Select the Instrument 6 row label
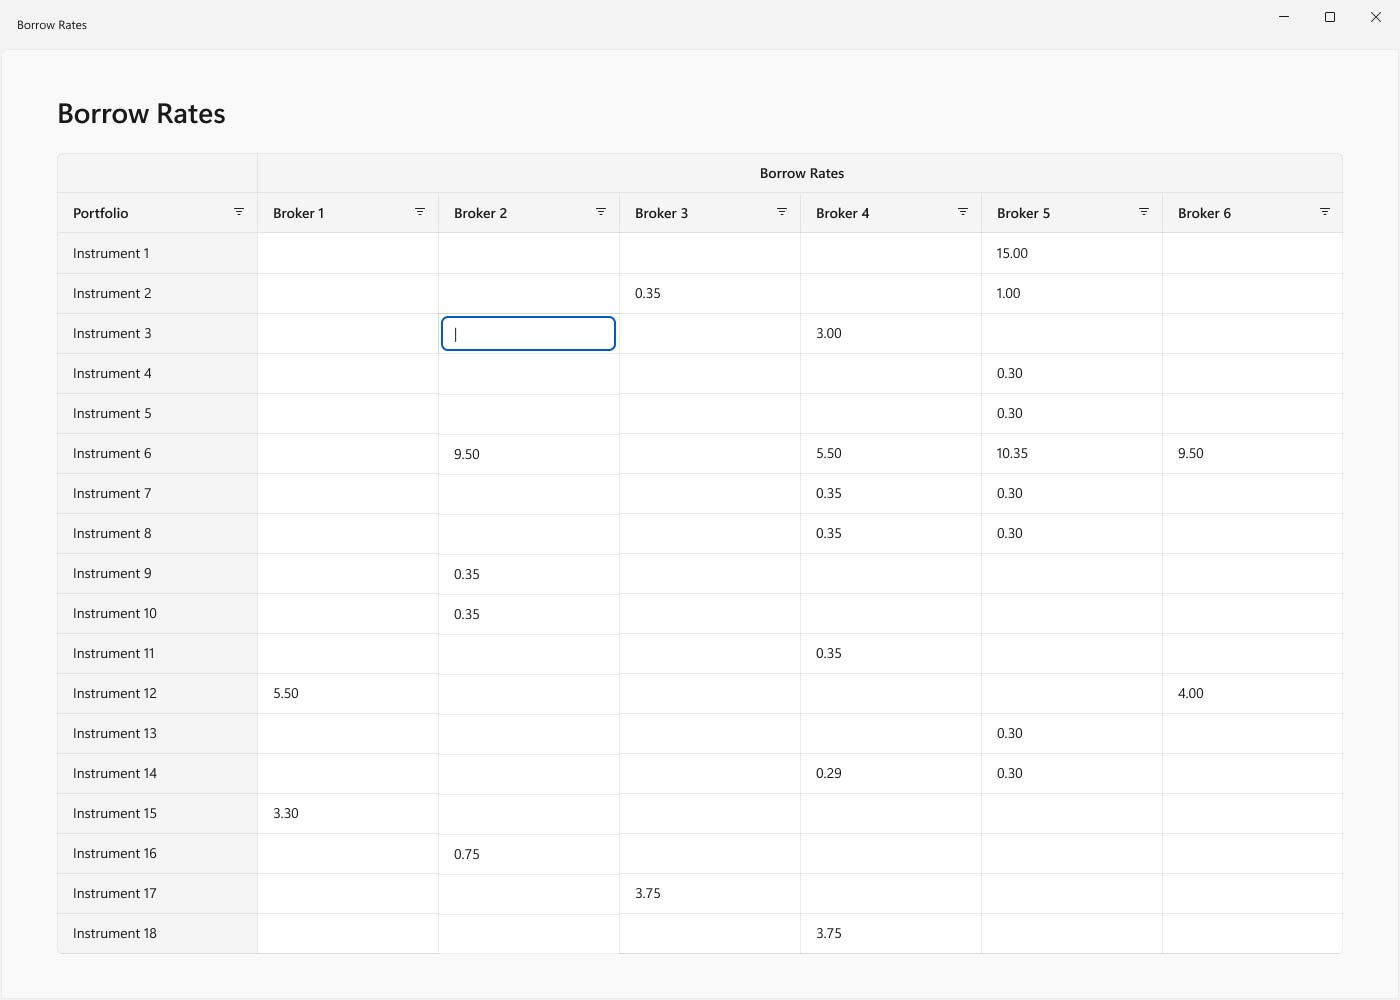This screenshot has height=1000, width=1400. tap(111, 453)
